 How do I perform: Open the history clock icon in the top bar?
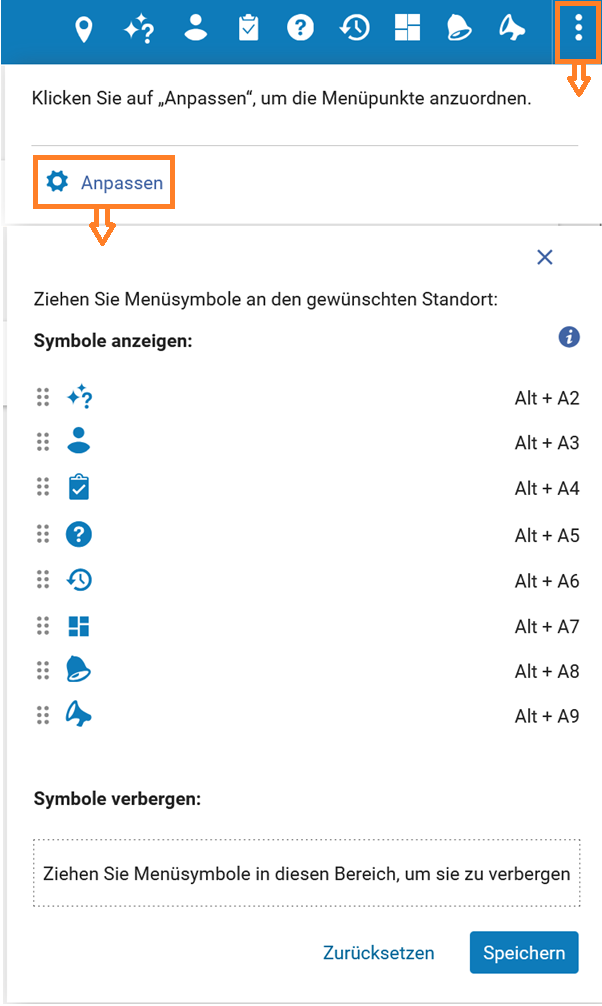354,28
